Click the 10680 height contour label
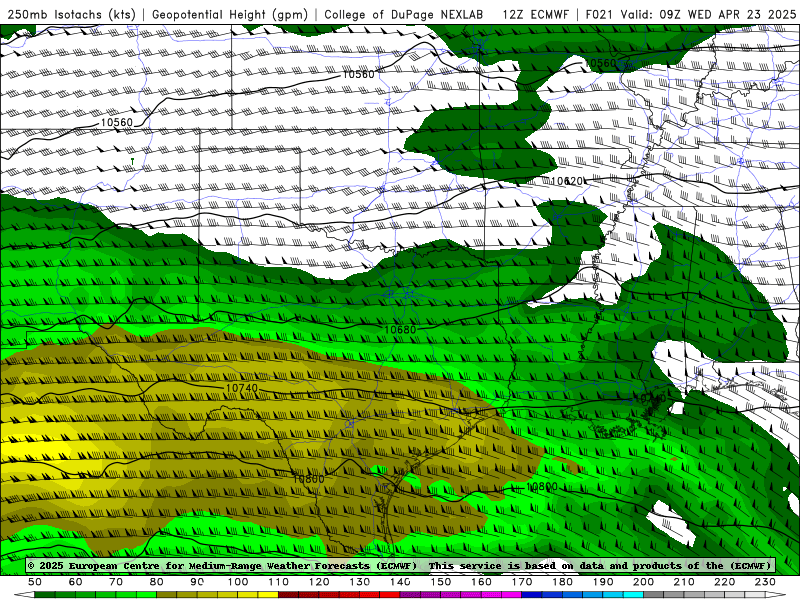 [400, 330]
